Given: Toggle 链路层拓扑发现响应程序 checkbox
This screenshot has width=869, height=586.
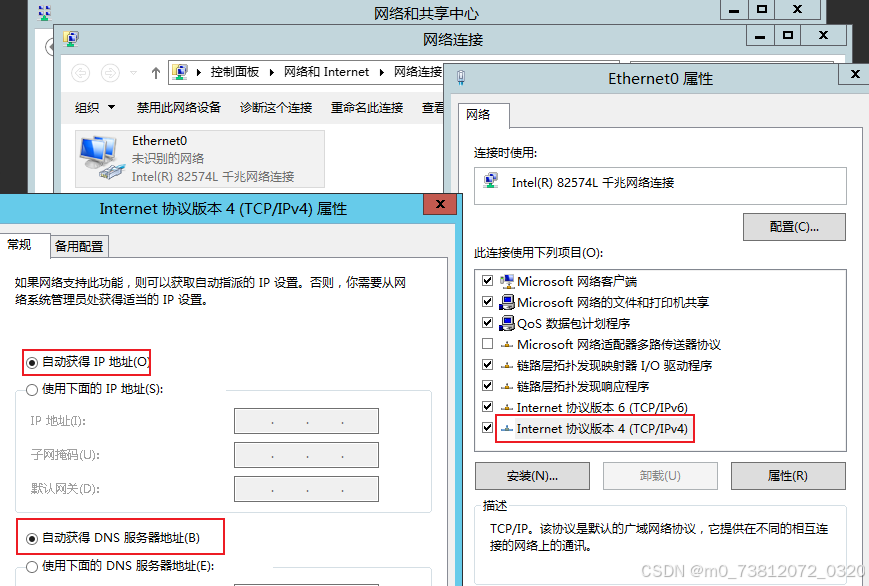Looking at the screenshot, I should coord(488,385).
